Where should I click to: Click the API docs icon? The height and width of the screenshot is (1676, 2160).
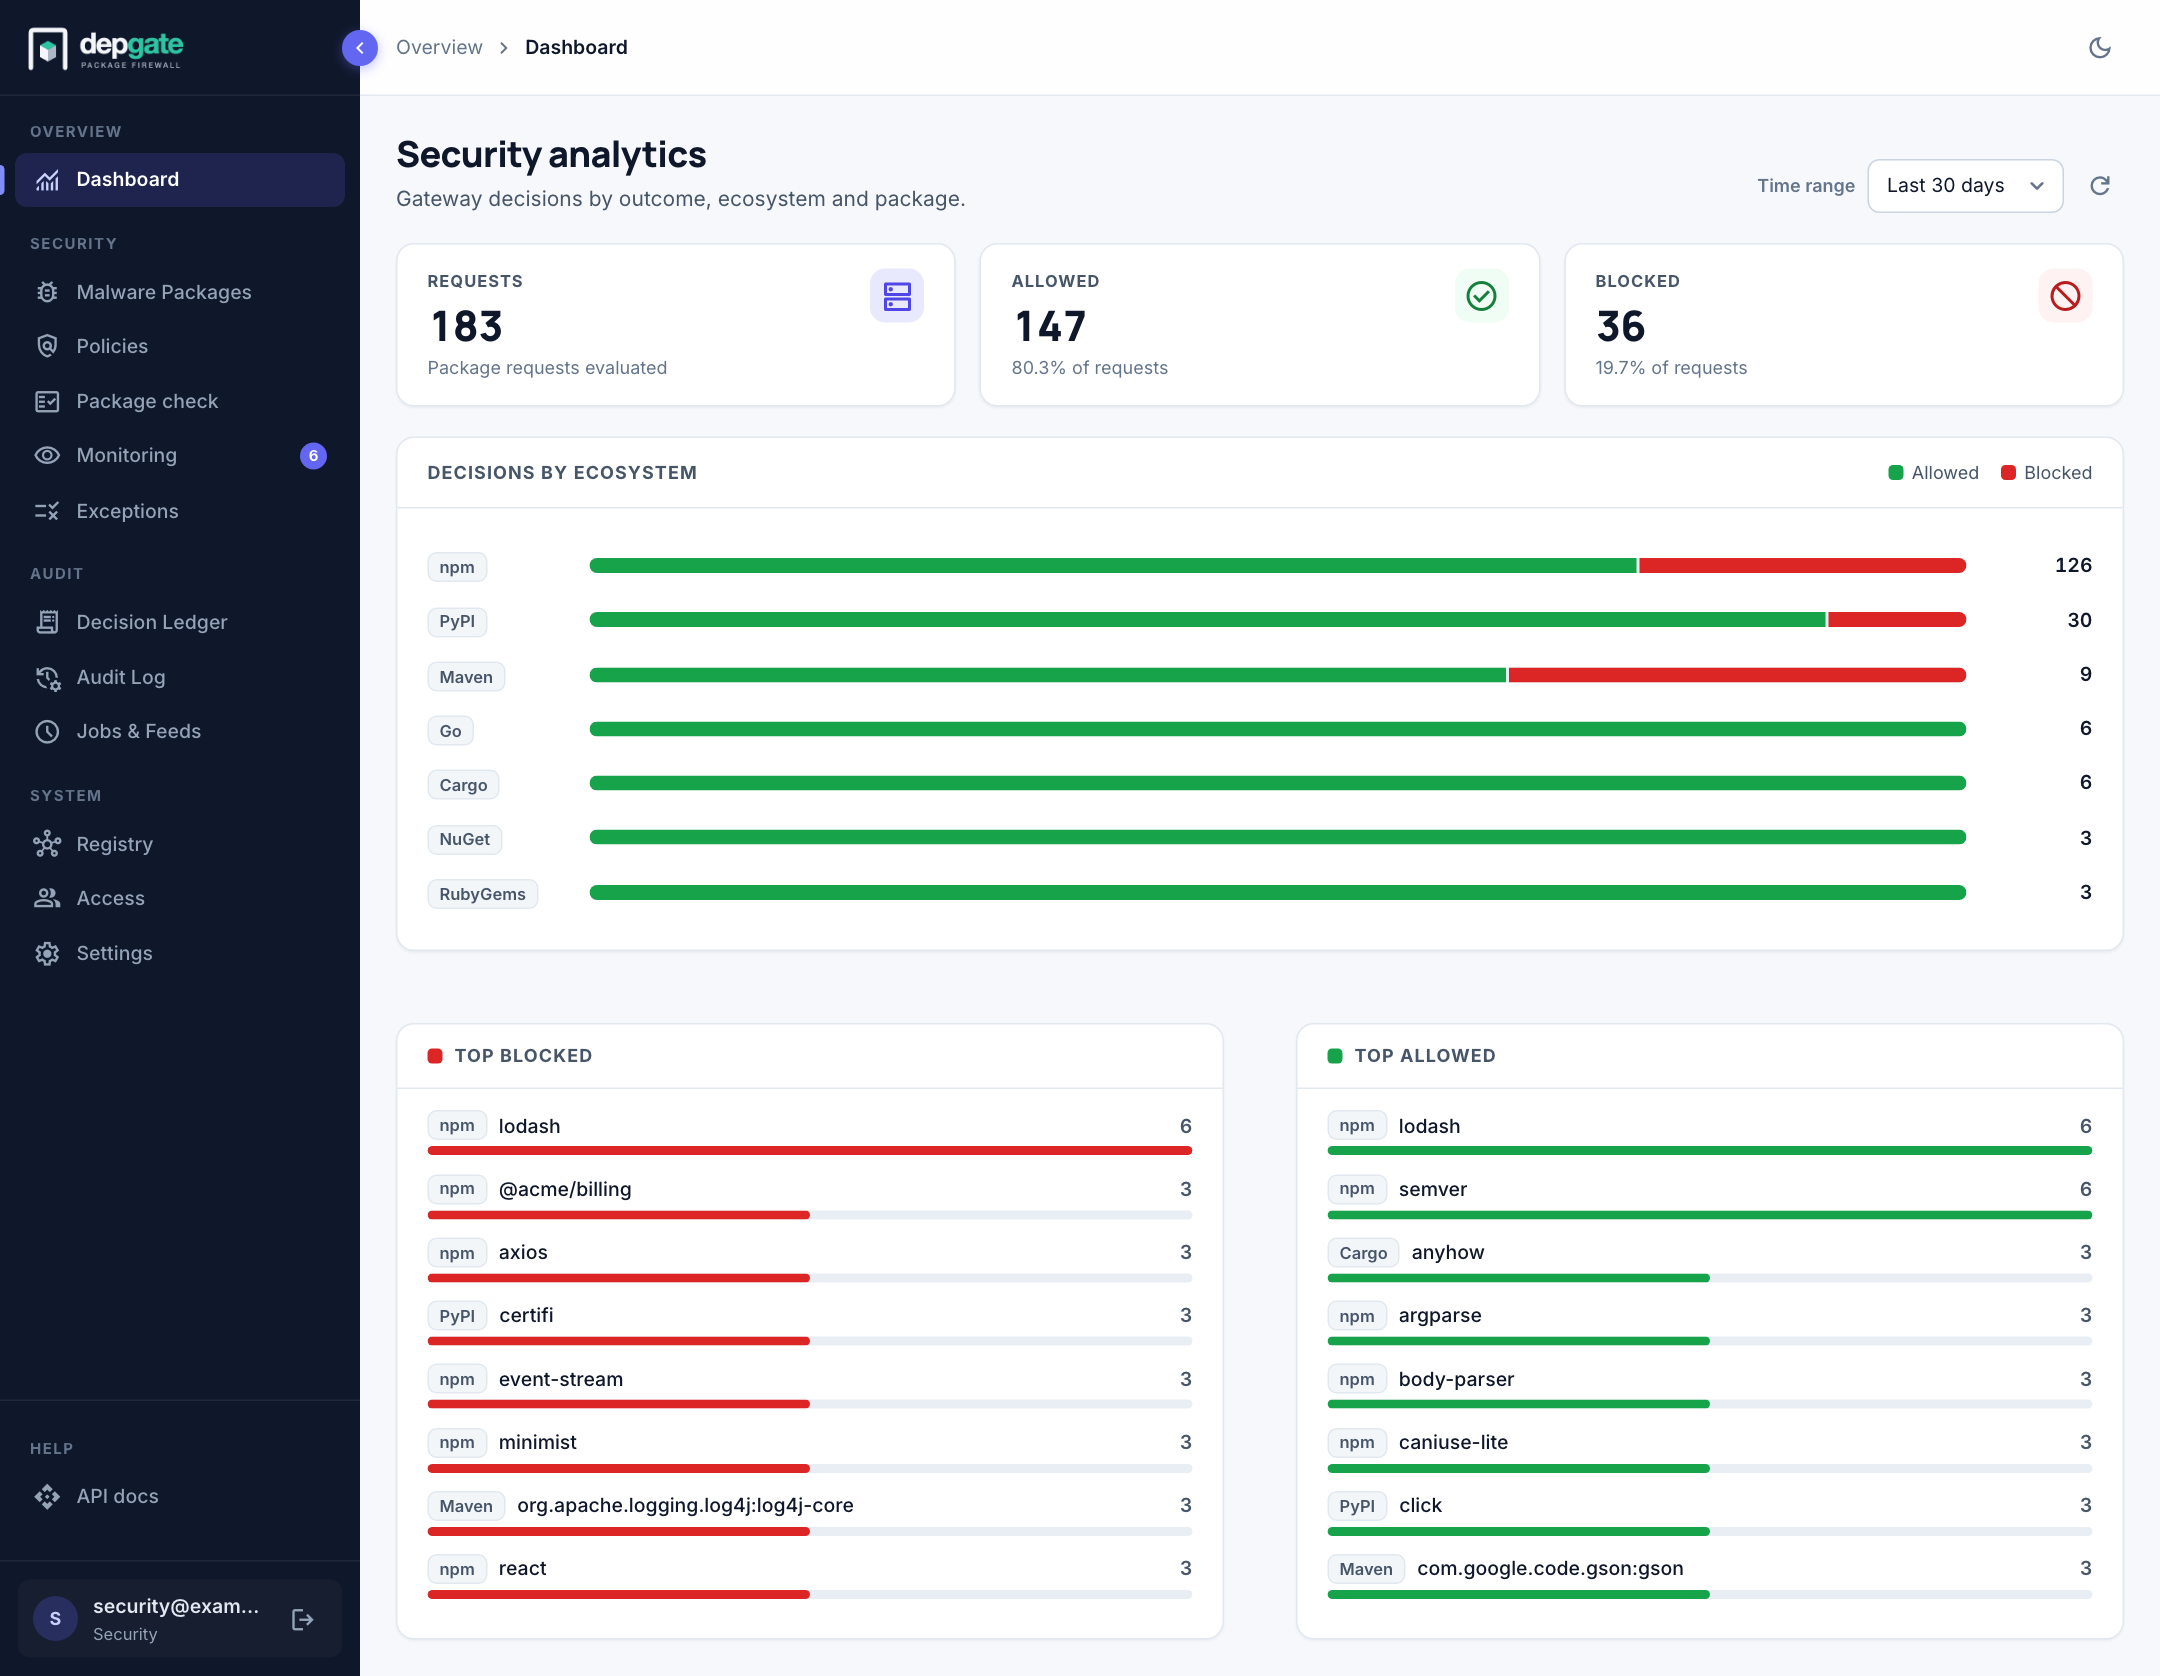pos(47,1496)
